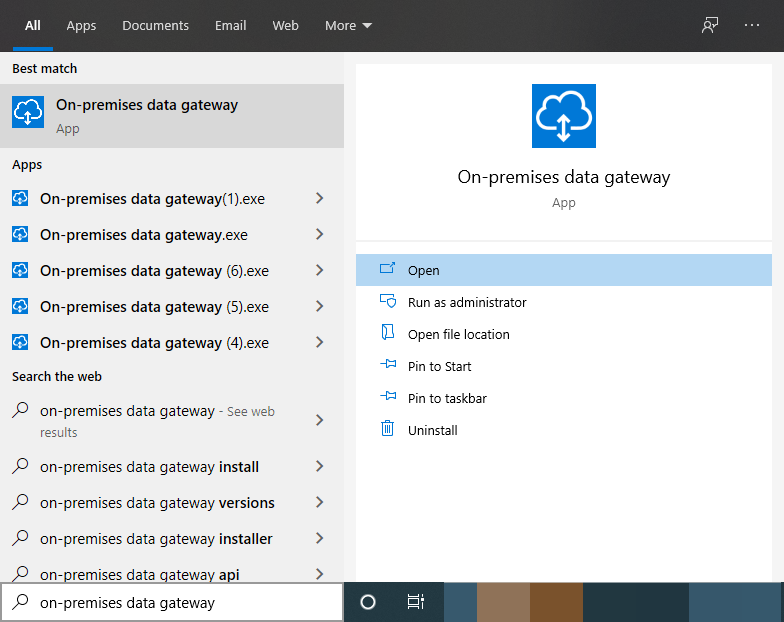Click the Run as administrator shield icon
This screenshot has width=784, height=622.
(x=388, y=302)
